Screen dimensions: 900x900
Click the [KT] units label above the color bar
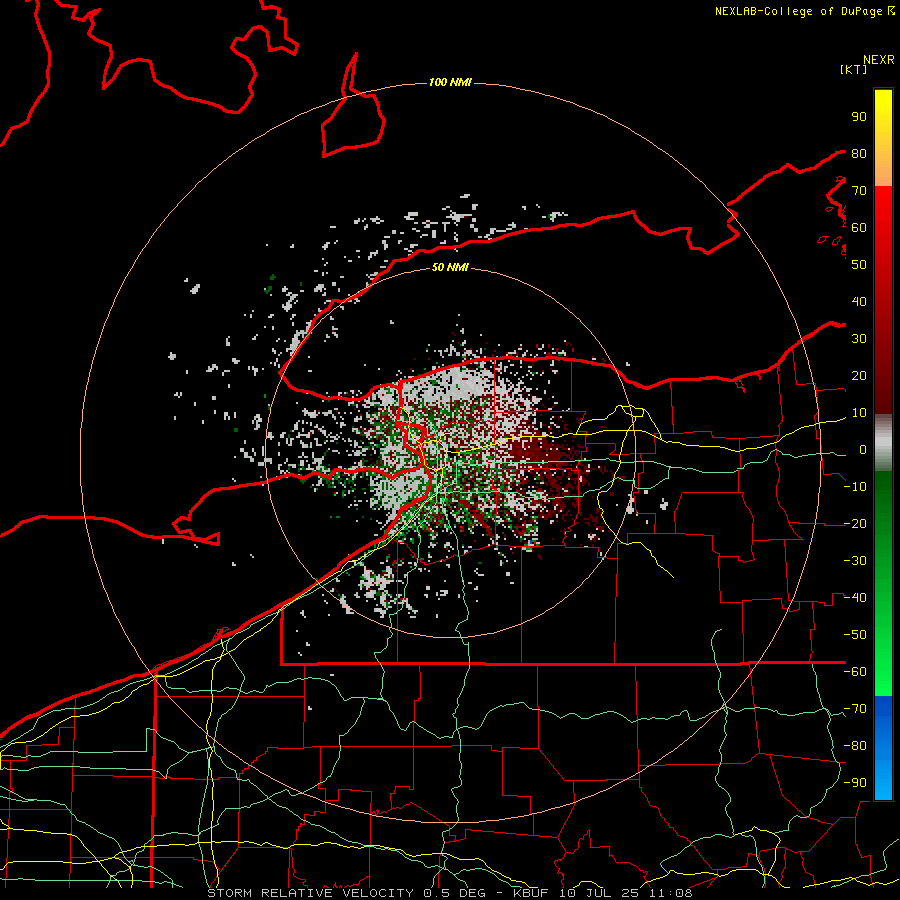coord(854,69)
